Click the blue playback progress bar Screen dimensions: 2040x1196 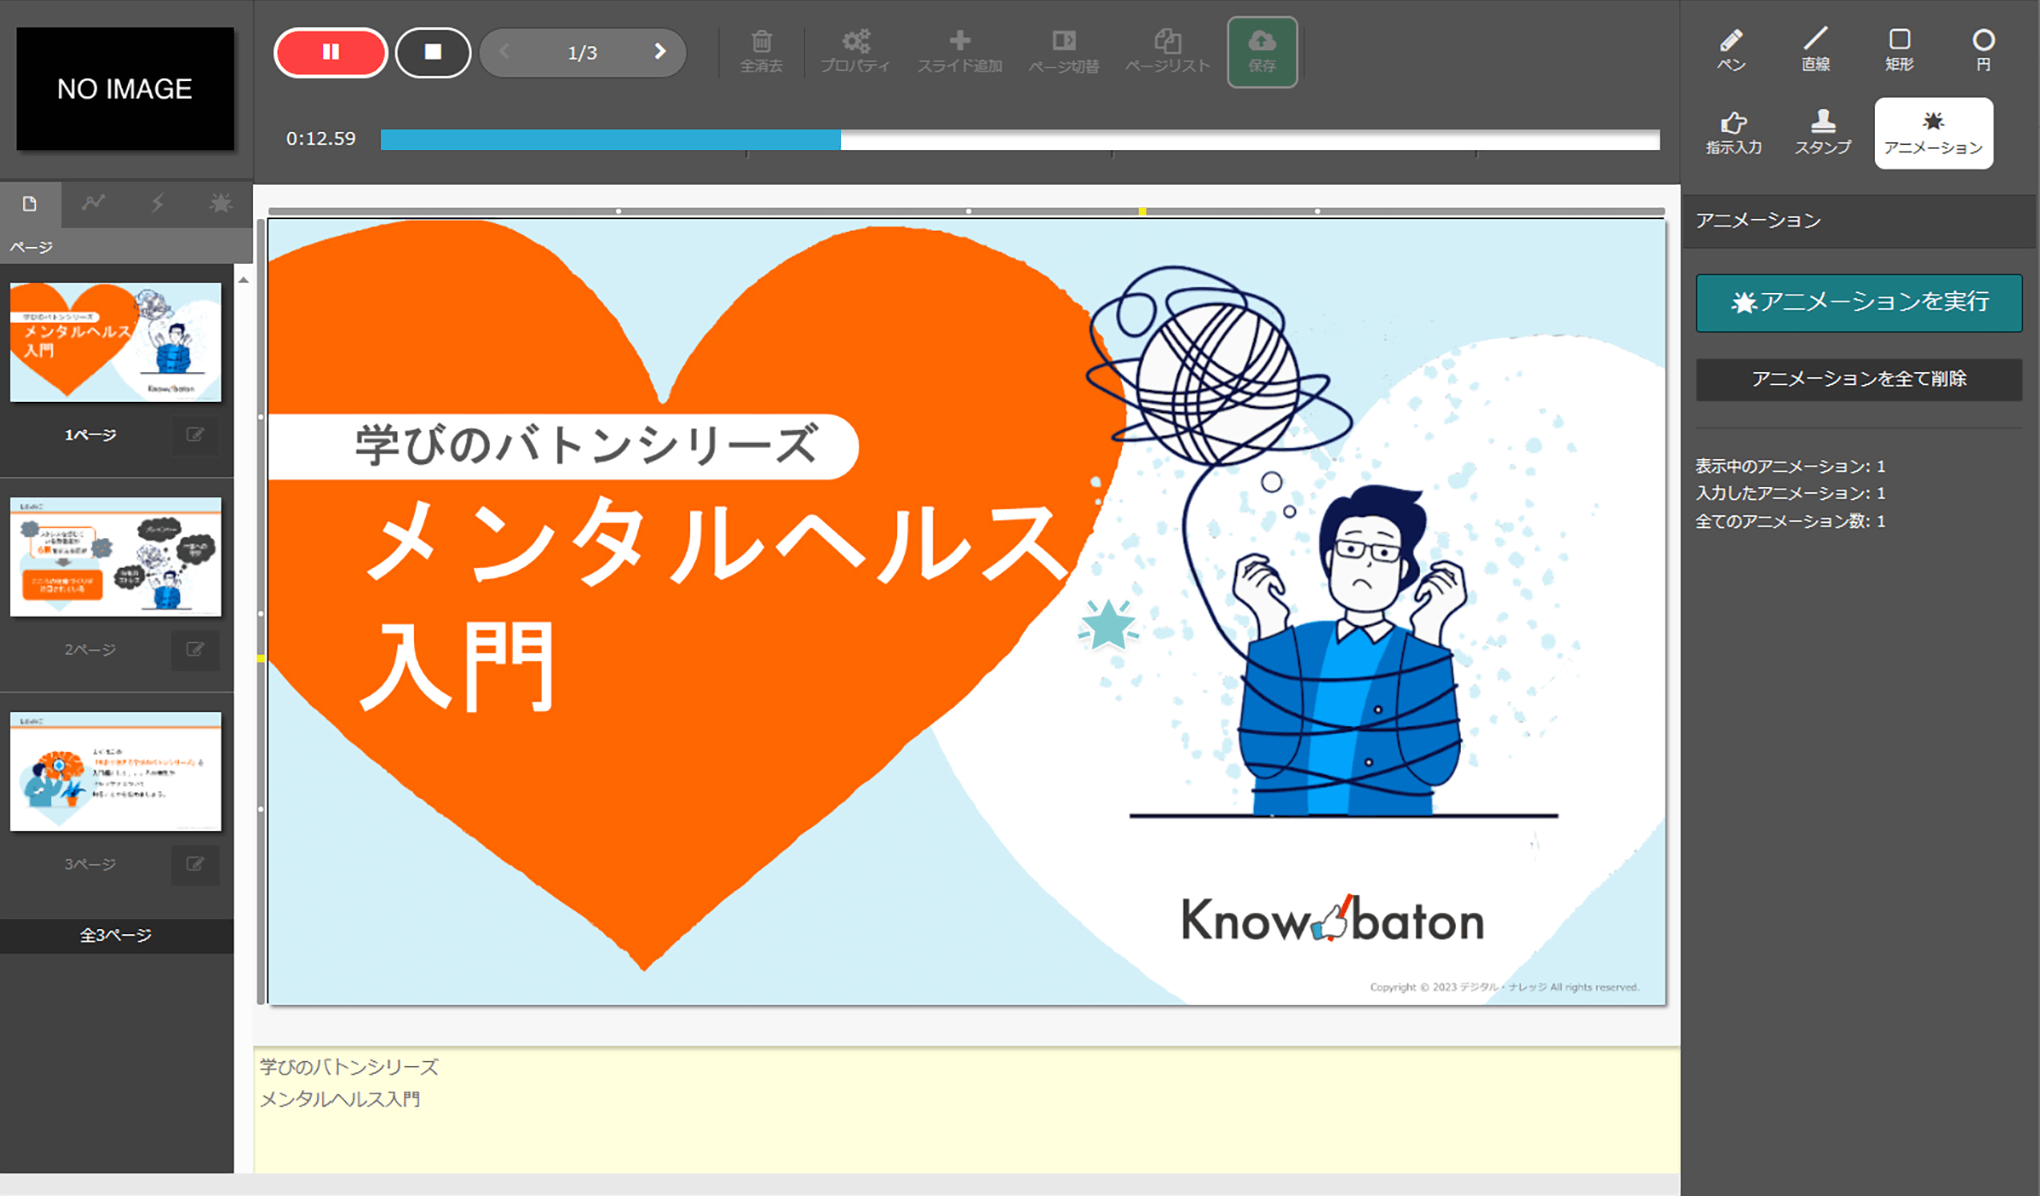pyautogui.click(x=610, y=140)
